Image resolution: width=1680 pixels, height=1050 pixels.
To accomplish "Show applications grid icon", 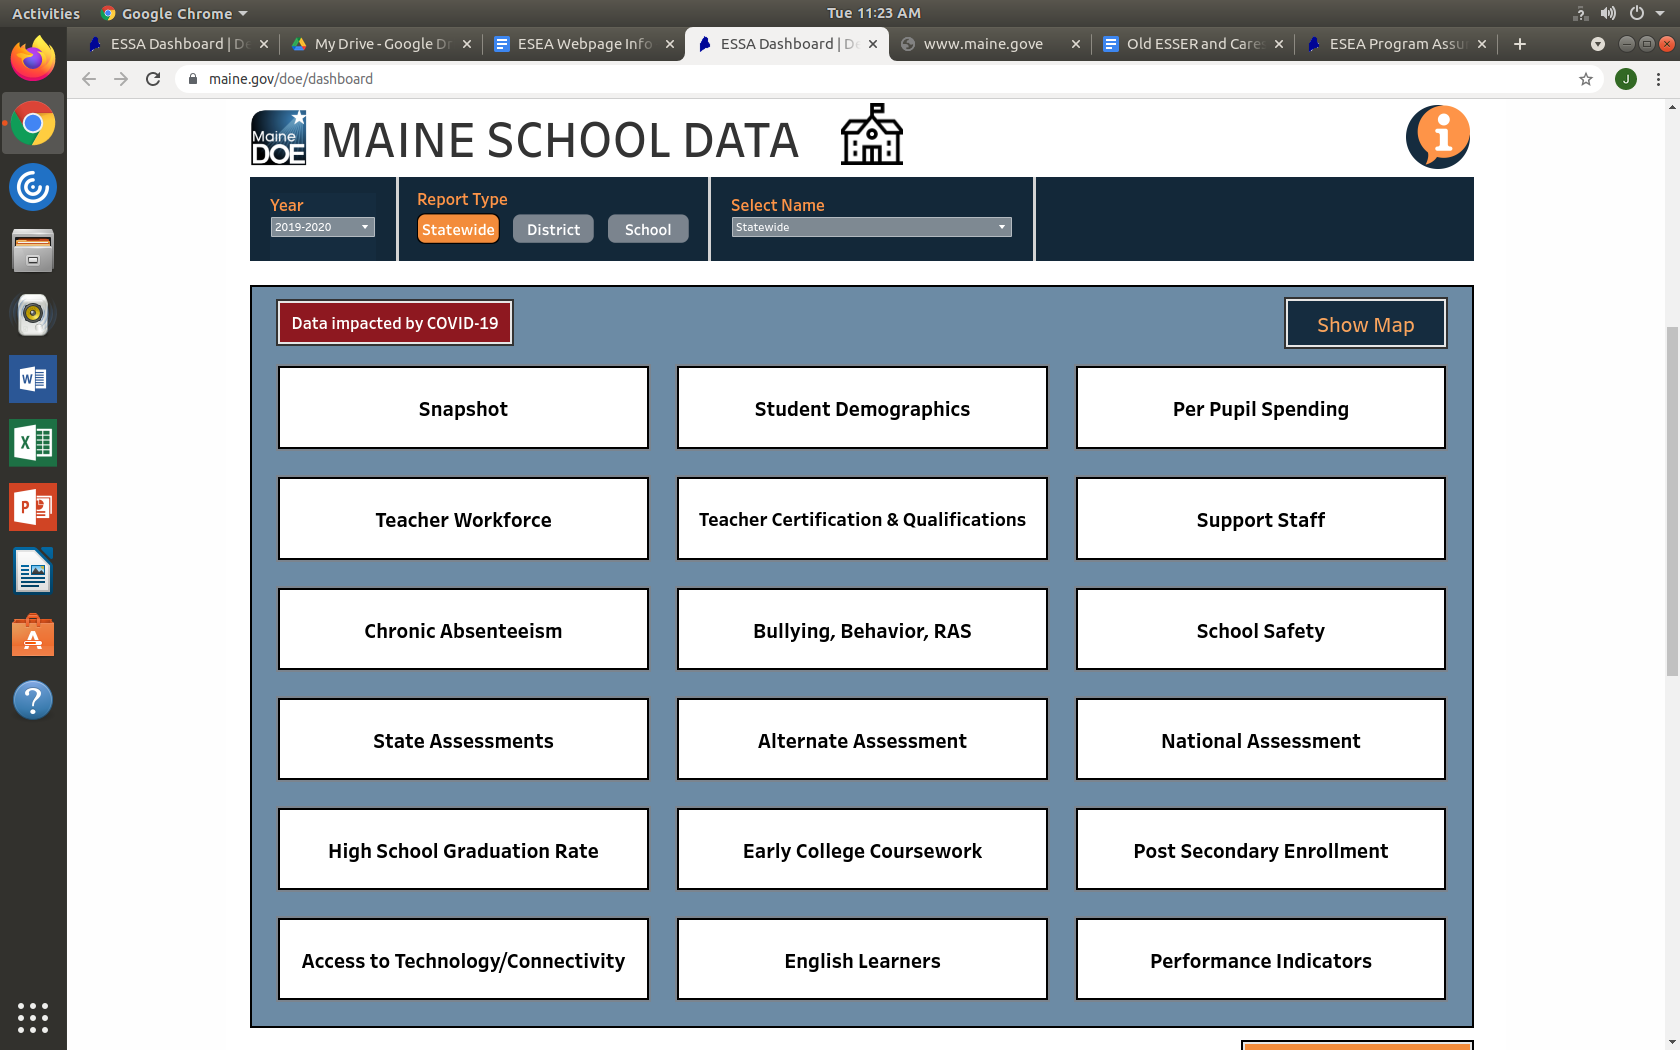I will (x=33, y=1017).
